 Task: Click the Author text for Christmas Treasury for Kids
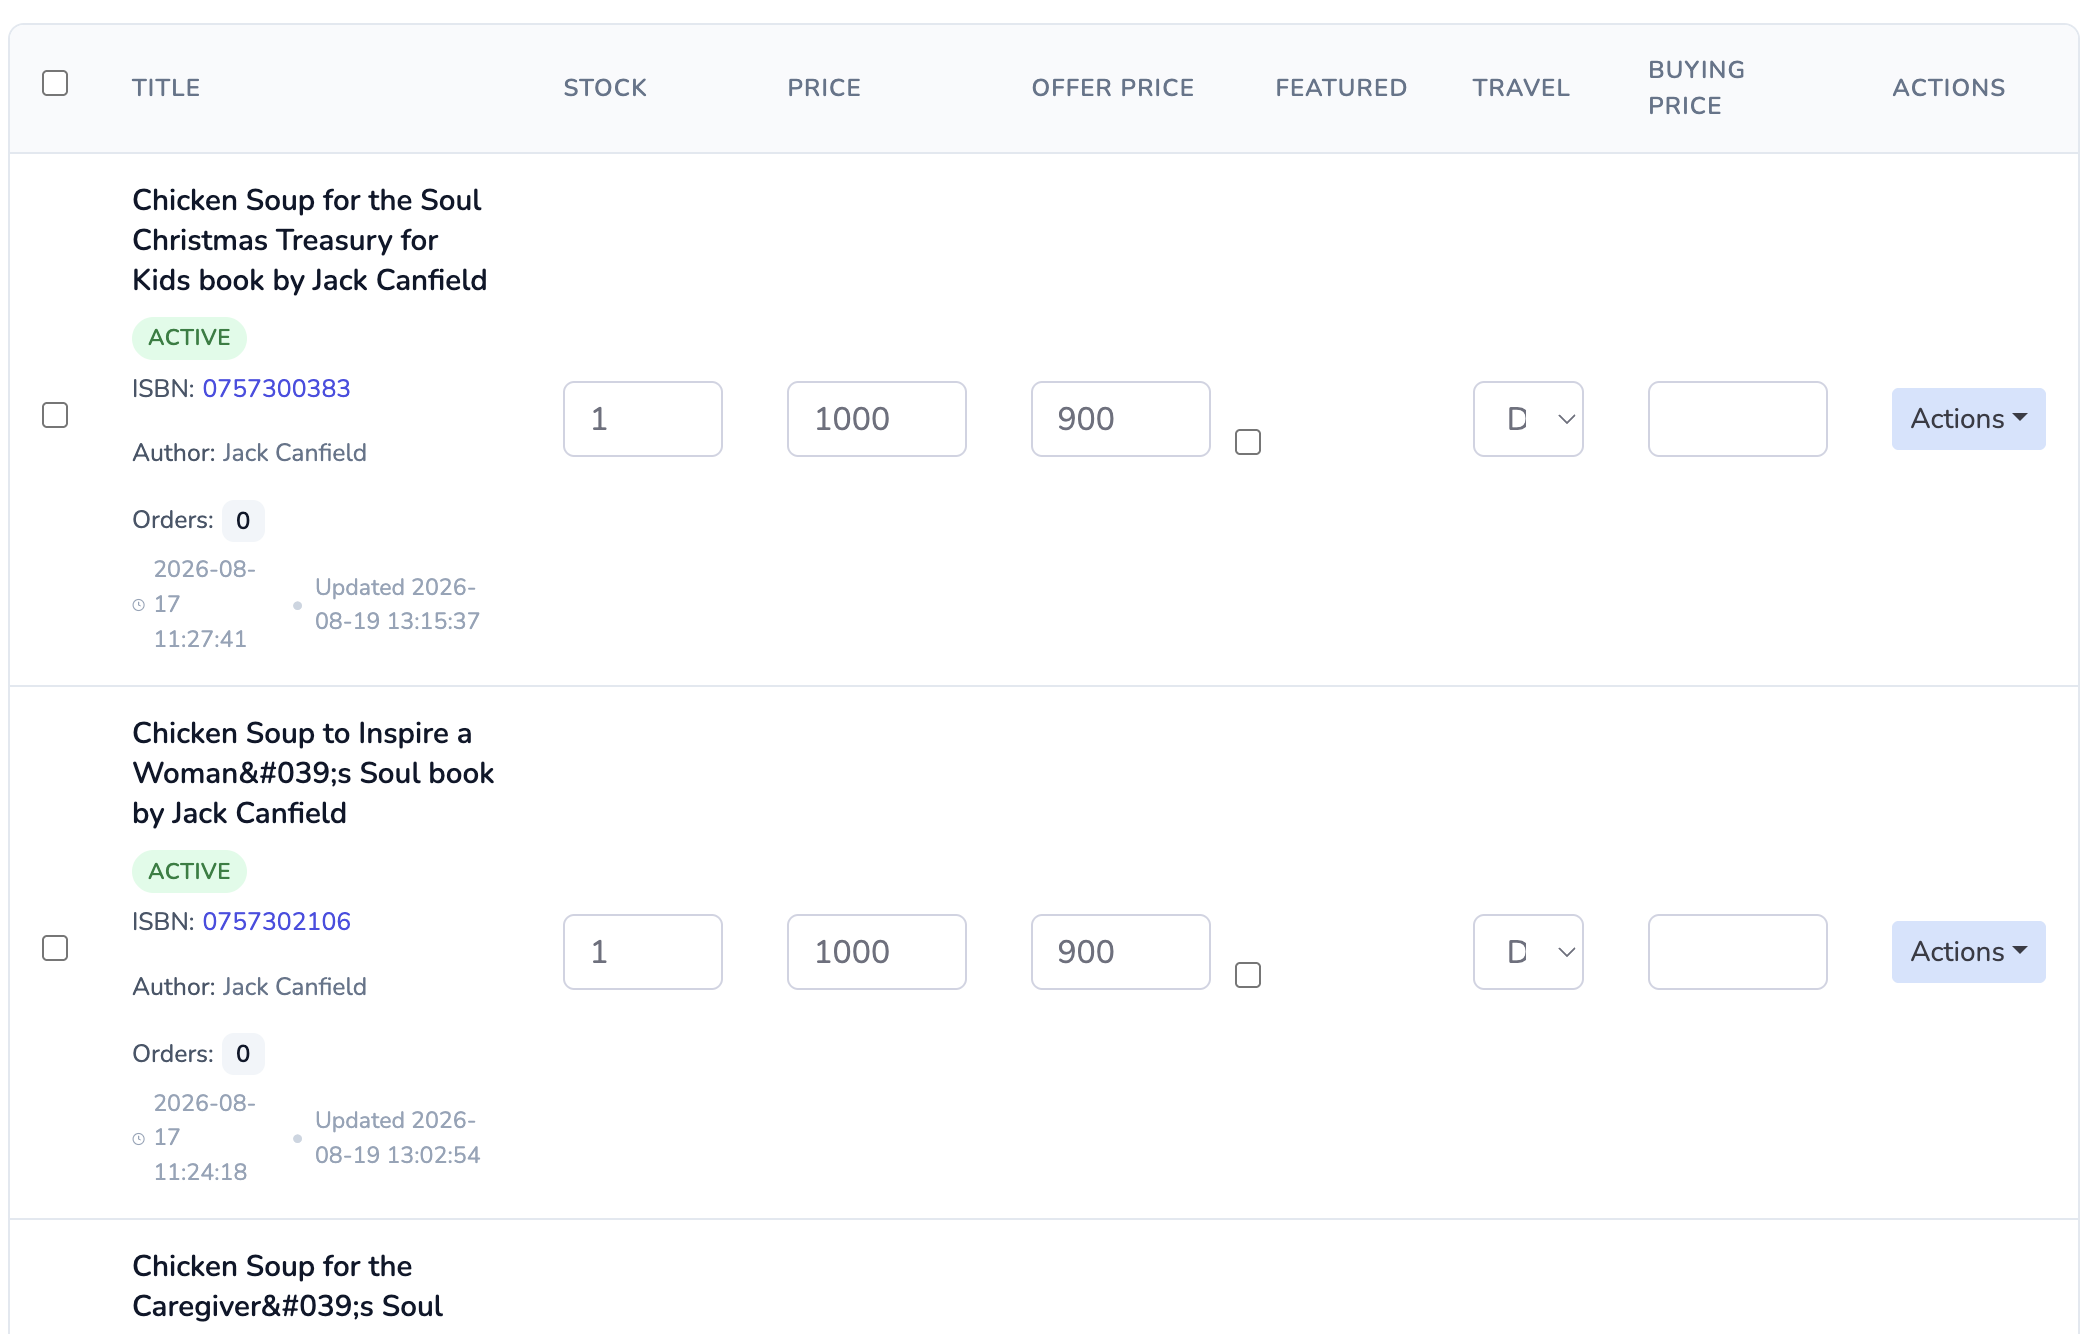[249, 453]
